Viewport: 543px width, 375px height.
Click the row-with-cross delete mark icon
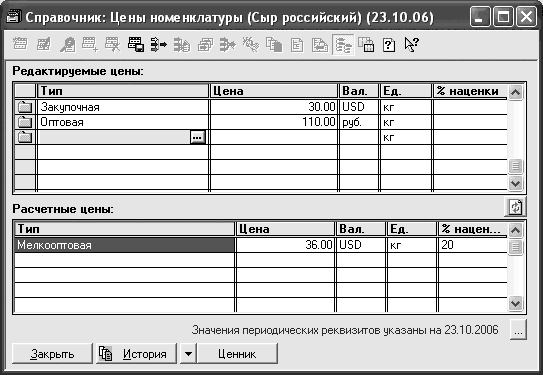(113, 45)
